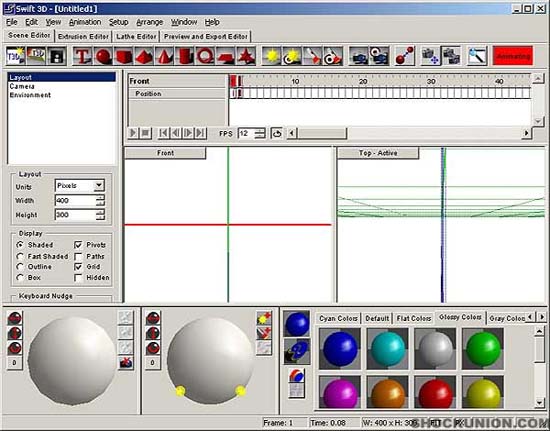Create a star-shaped polyhedron primitive

(x=246, y=56)
